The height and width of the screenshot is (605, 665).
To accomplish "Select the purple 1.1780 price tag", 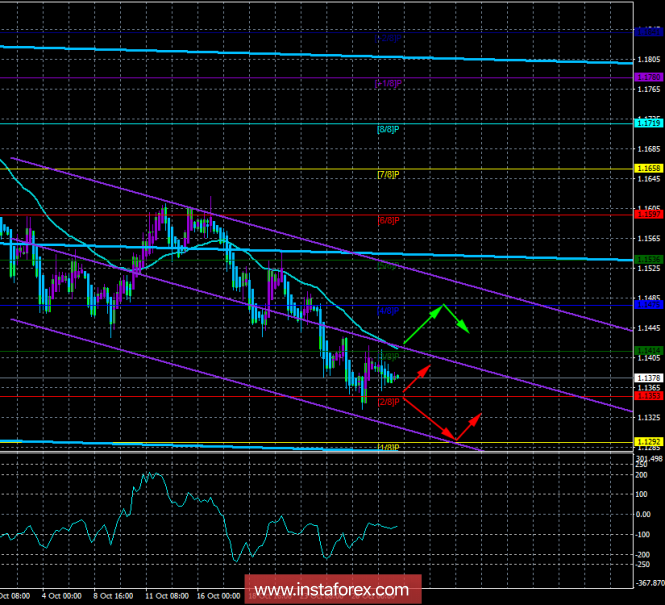I will [x=648, y=76].
